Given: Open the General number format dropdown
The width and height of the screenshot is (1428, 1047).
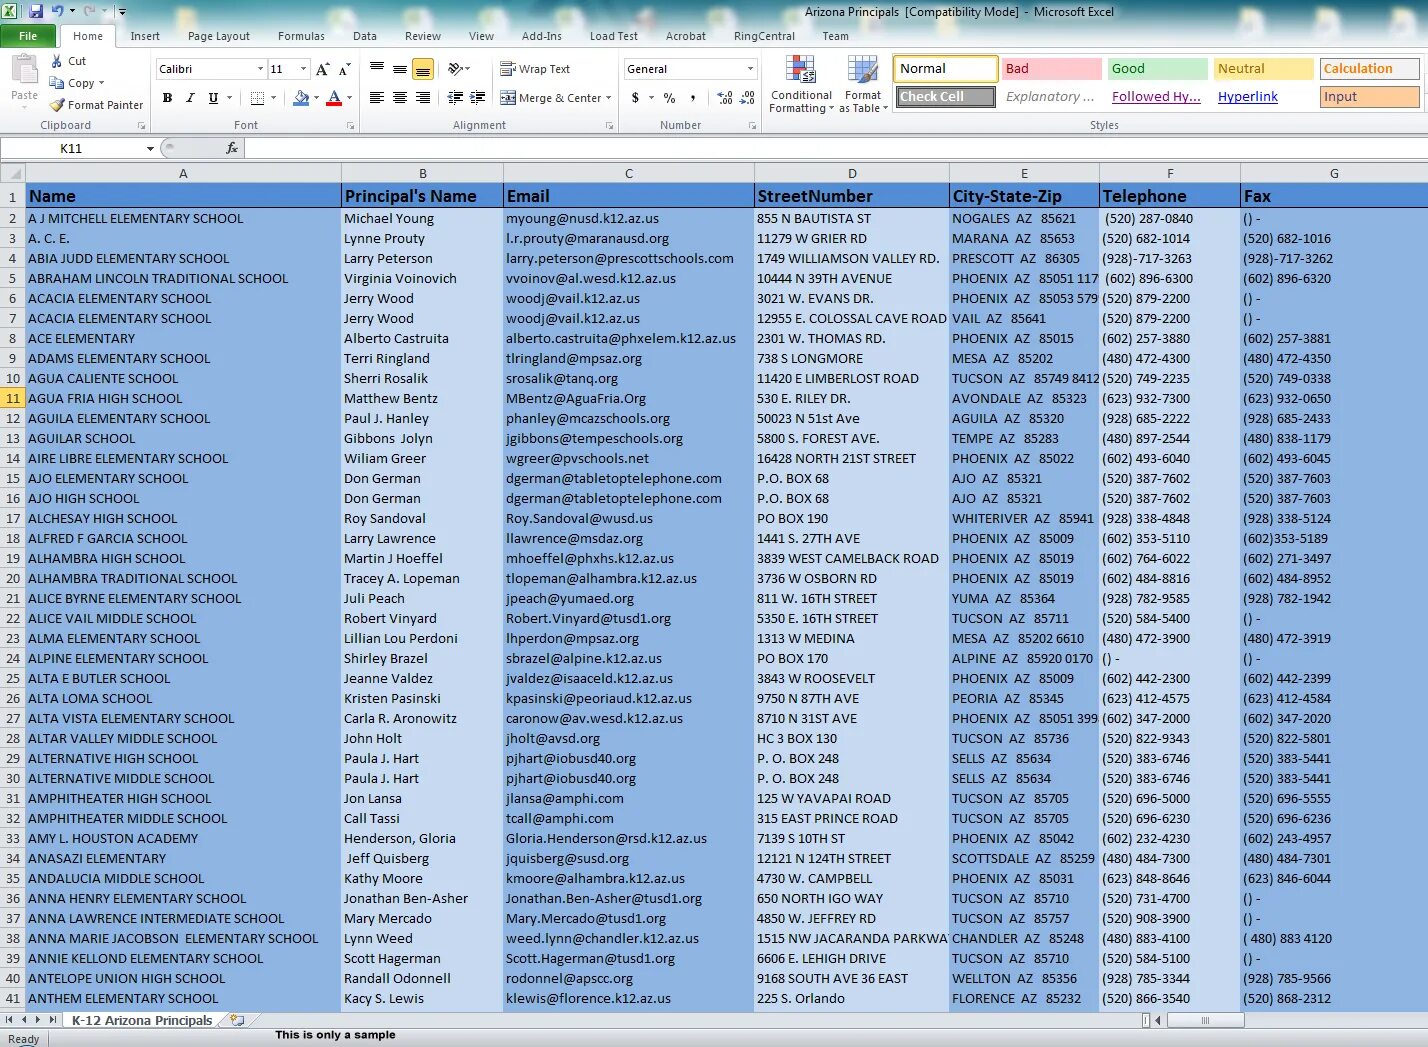Looking at the screenshot, I should coord(750,69).
